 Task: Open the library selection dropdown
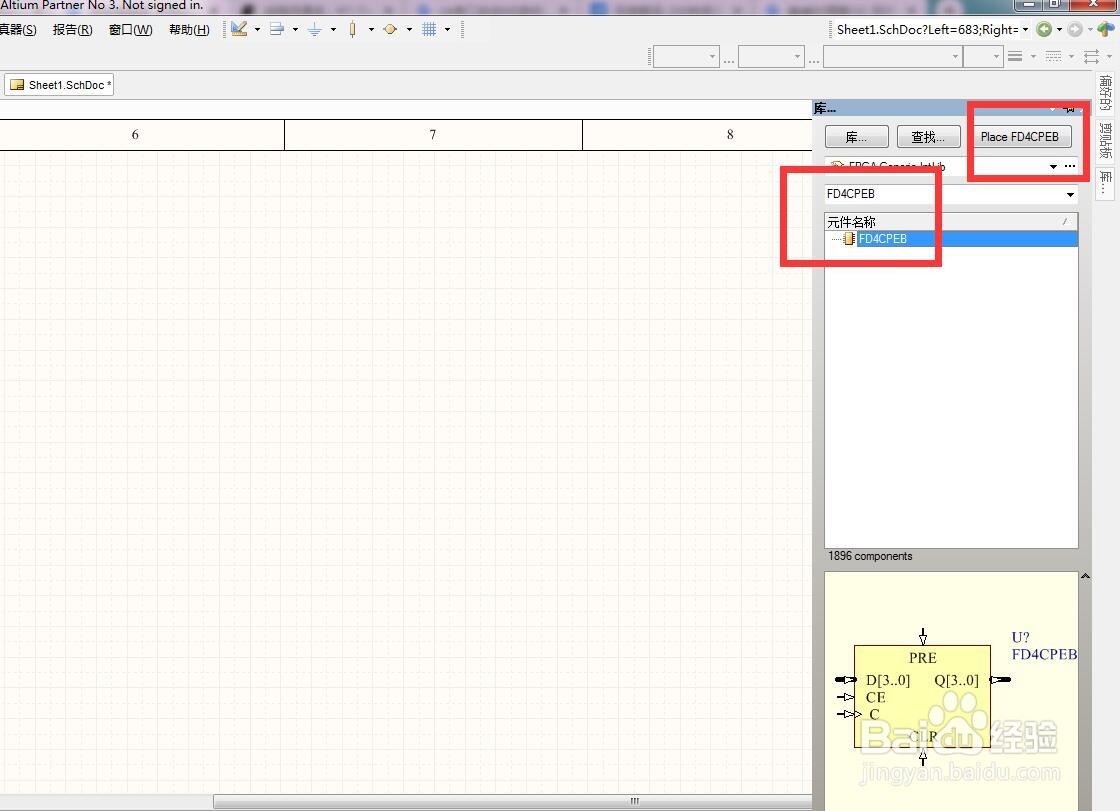pyautogui.click(x=1053, y=166)
